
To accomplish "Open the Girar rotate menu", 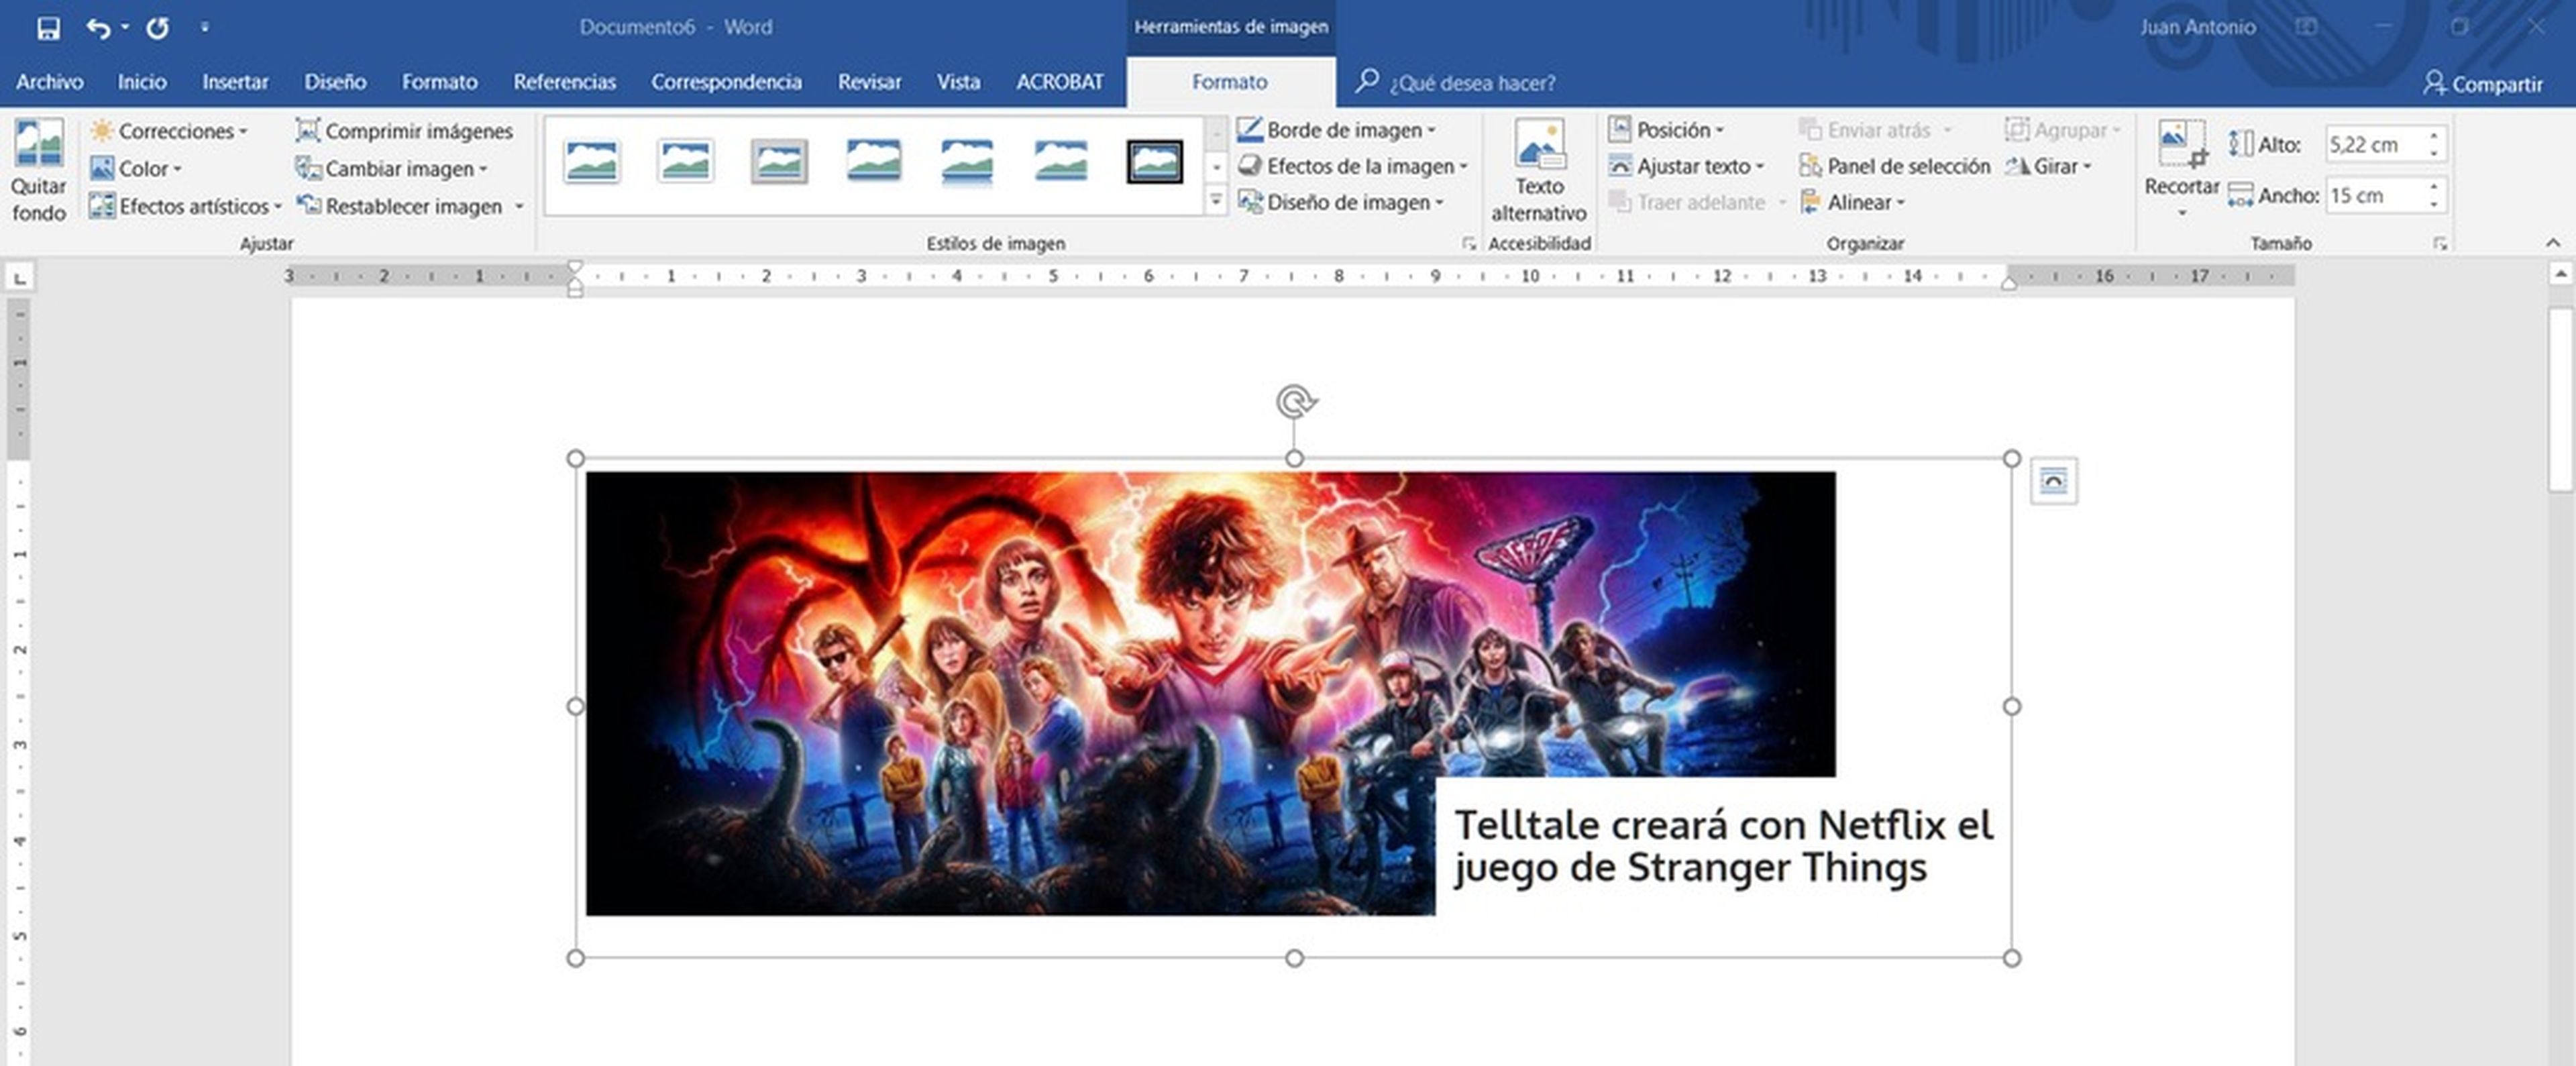I will point(2048,166).
